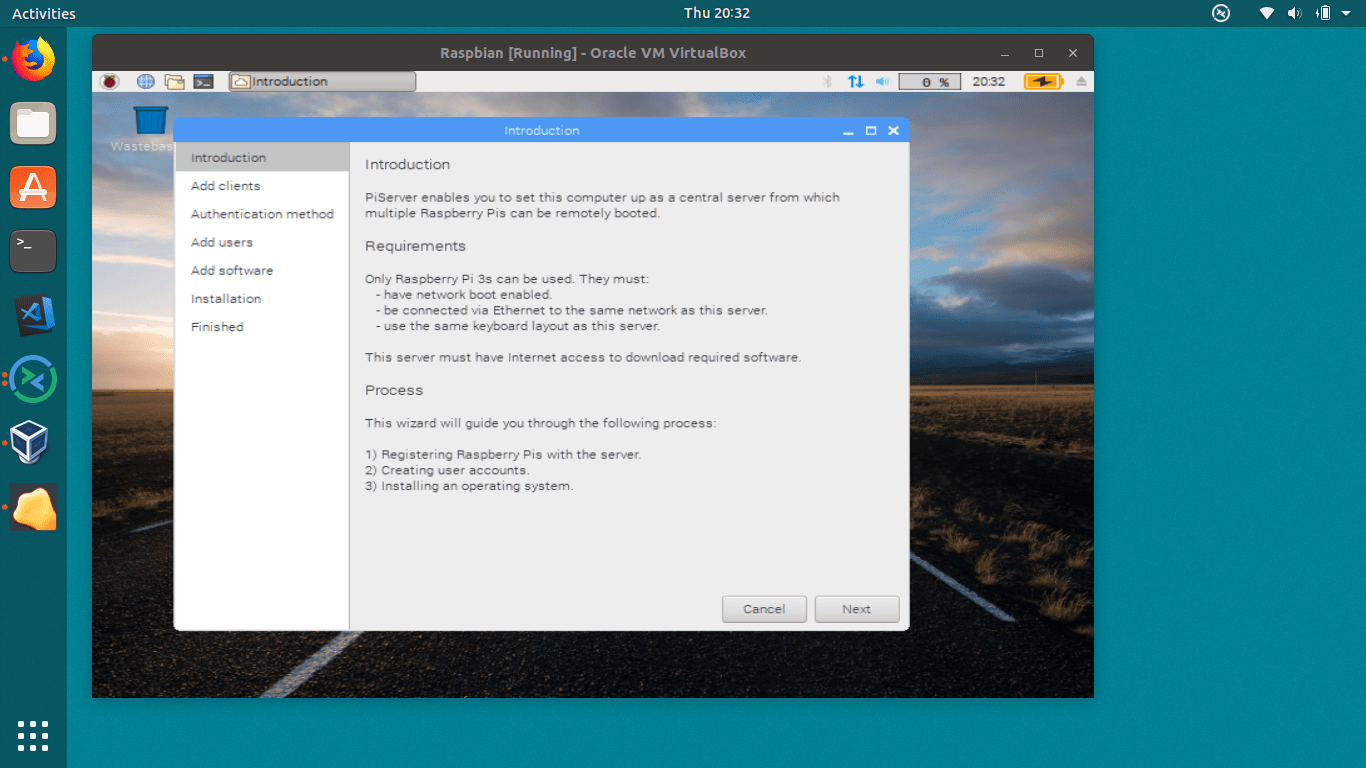Select the Add clients wizard step
The image size is (1366, 768).
[225, 185]
